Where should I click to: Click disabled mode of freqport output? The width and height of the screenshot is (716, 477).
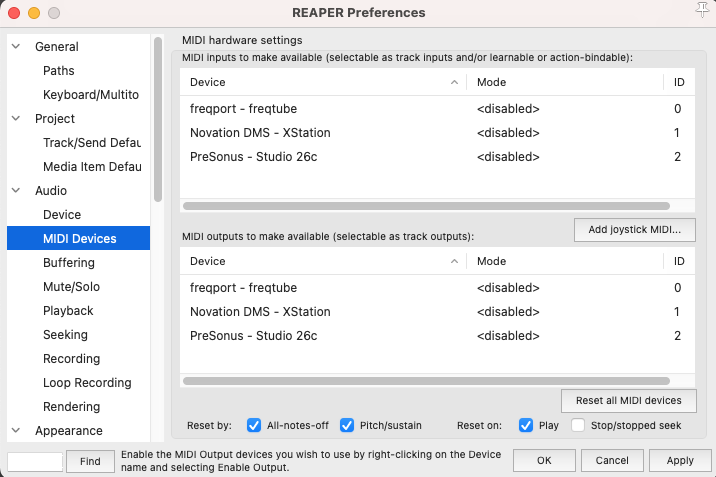point(508,288)
